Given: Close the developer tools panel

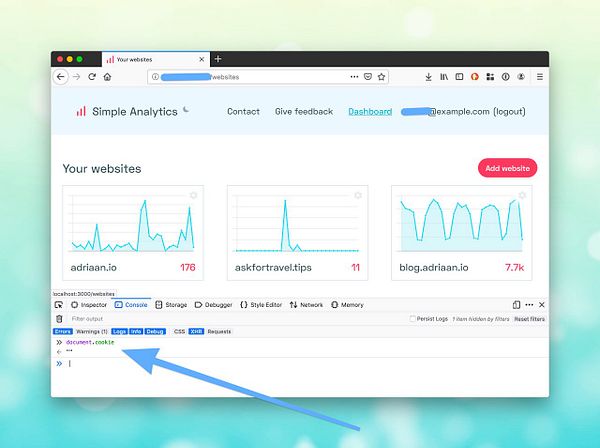Looking at the screenshot, I should click(x=541, y=305).
